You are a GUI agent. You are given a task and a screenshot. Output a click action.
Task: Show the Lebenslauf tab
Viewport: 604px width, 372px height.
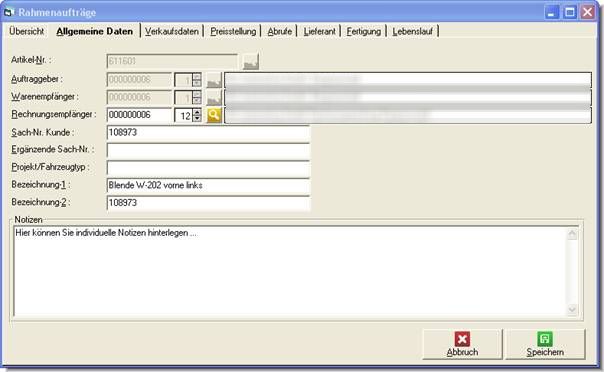pyautogui.click(x=413, y=31)
